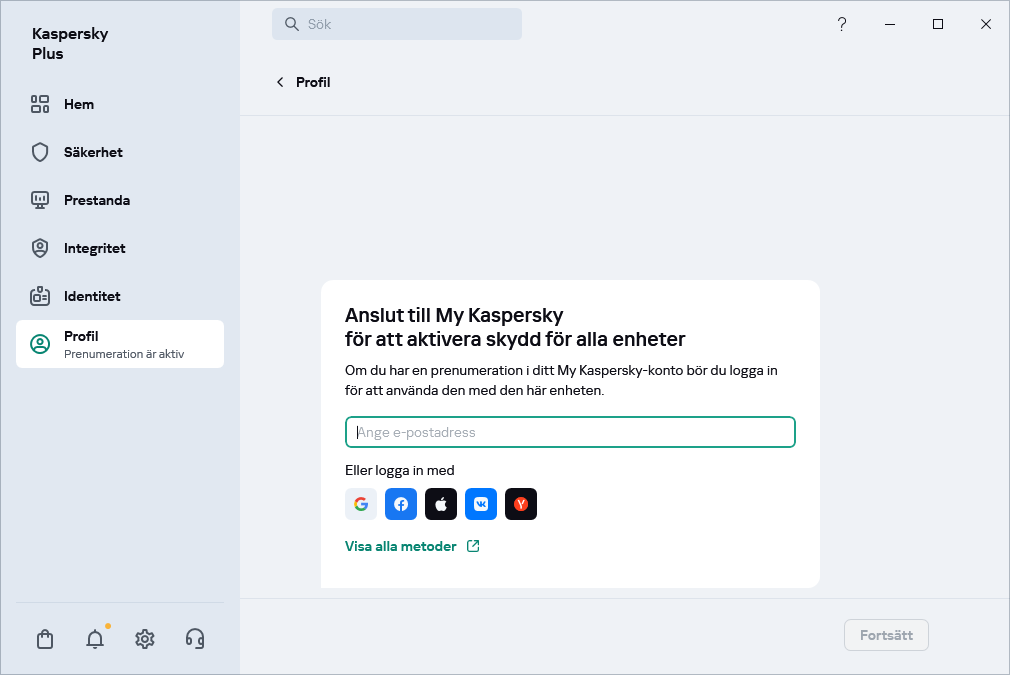
Task: Sign in with the Facebook icon
Action: (x=401, y=504)
